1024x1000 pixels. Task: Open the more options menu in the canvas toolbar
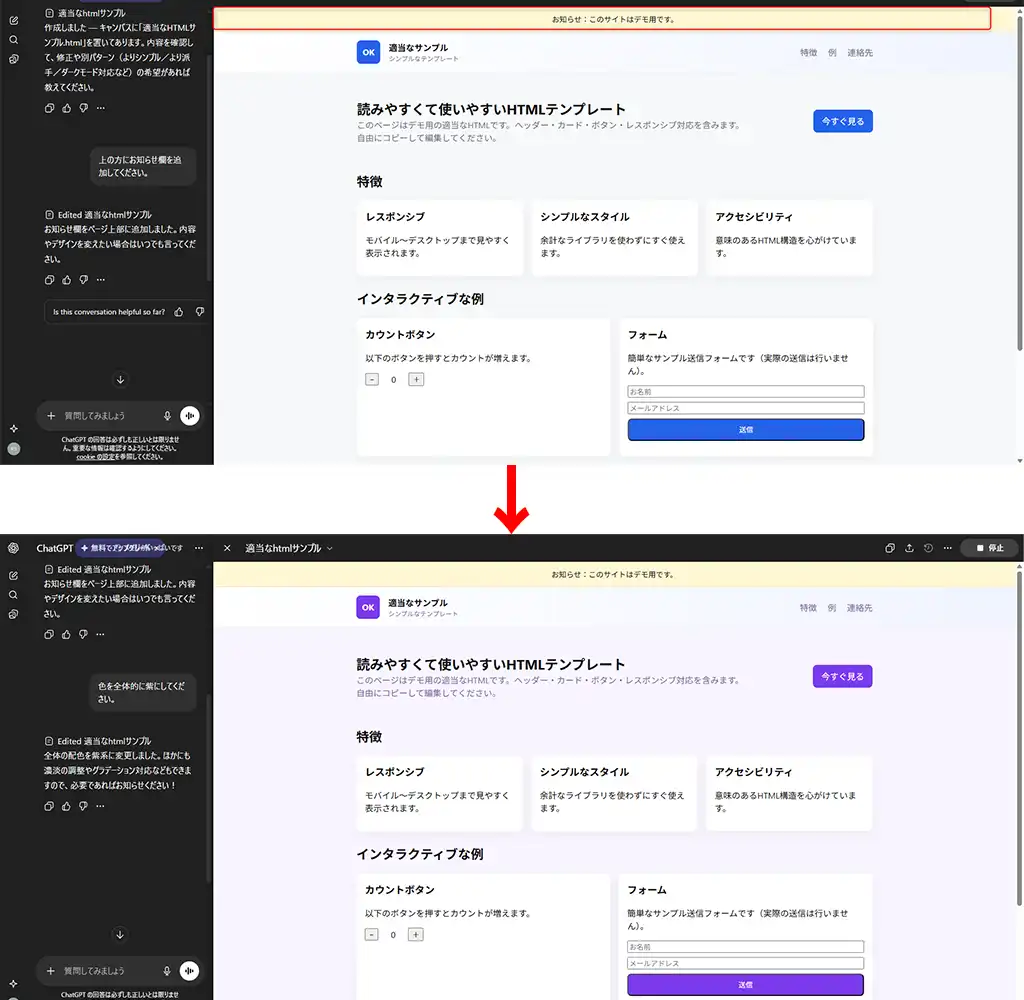tap(947, 548)
